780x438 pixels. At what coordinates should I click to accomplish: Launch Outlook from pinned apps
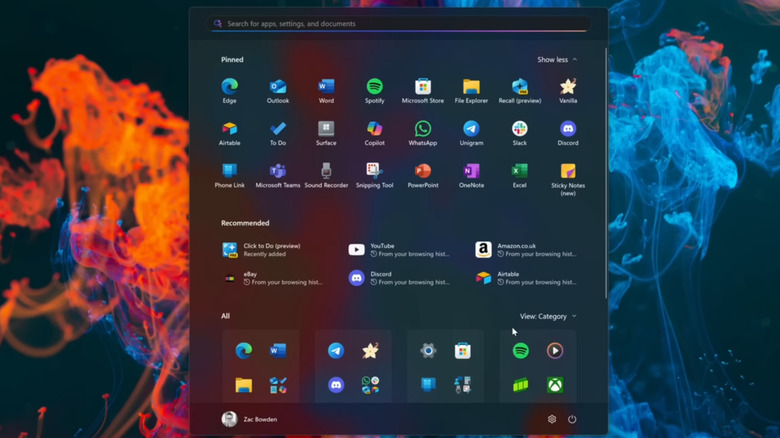point(278,91)
